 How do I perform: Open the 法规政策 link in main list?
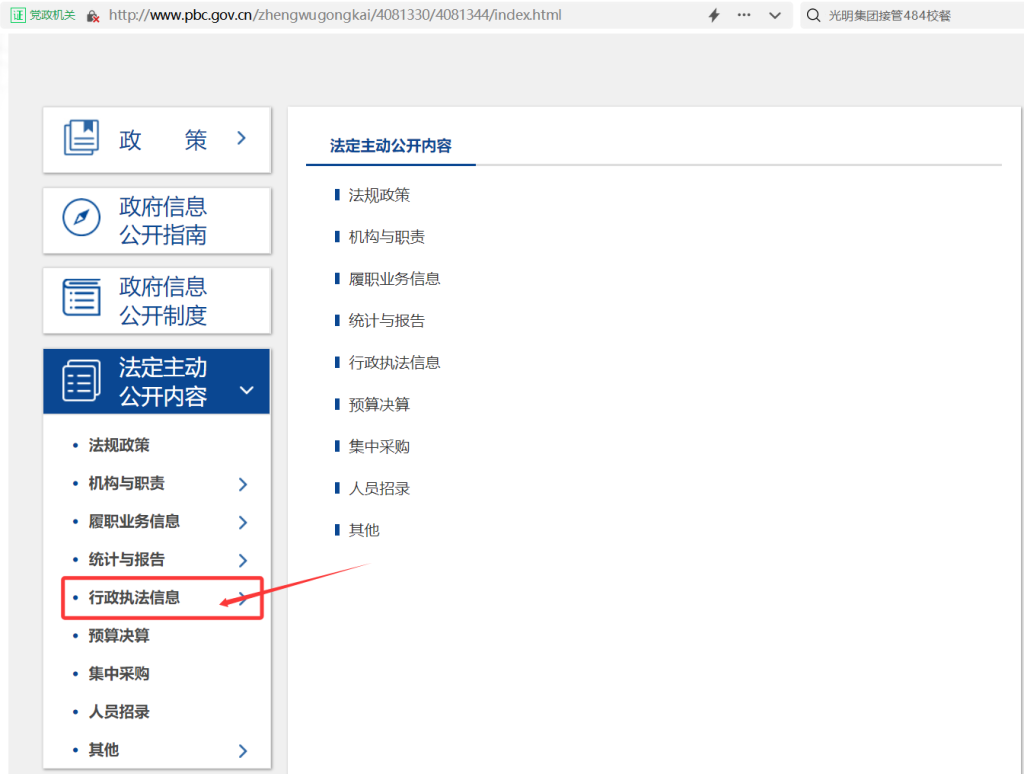pyautogui.click(x=379, y=195)
